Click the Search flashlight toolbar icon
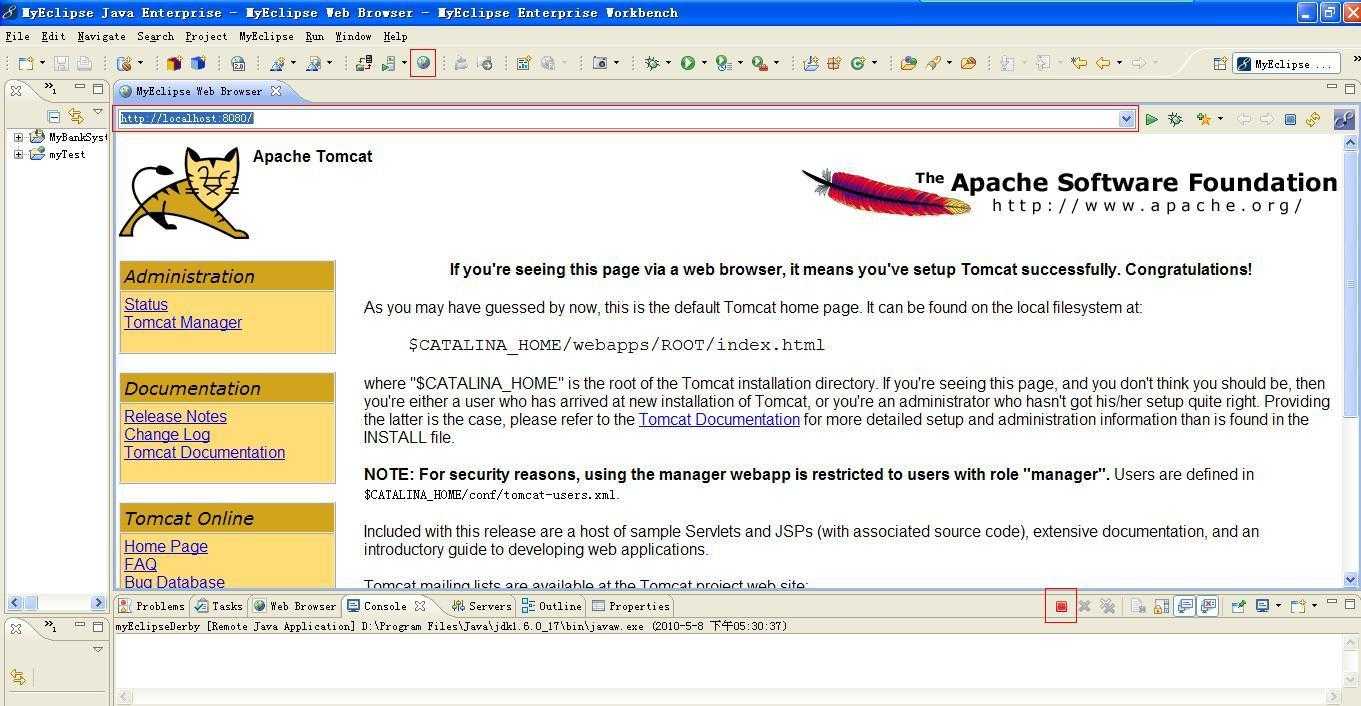Image resolution: width=1361 pixels, height=706 pixels. [932, 63]
